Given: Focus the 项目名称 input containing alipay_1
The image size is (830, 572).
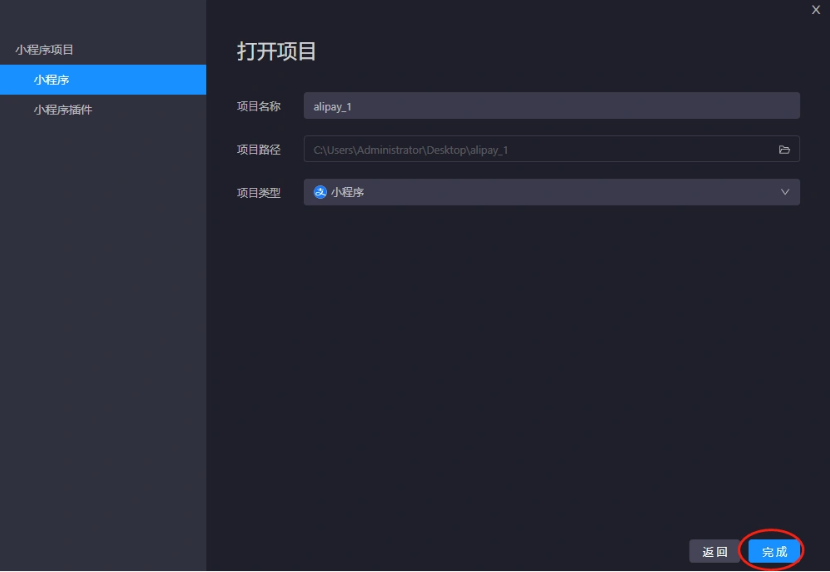Looking at the screenshot, I should (552, 106).
